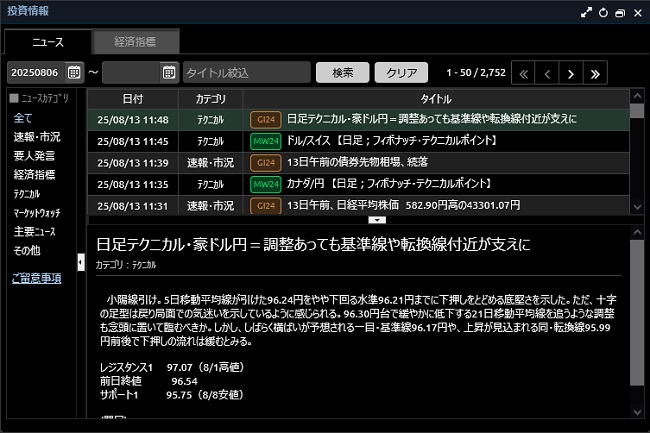The image size is (650, 433).
Task: Expand the 投資情報 window to full size
Action: [x=586, y=12]
